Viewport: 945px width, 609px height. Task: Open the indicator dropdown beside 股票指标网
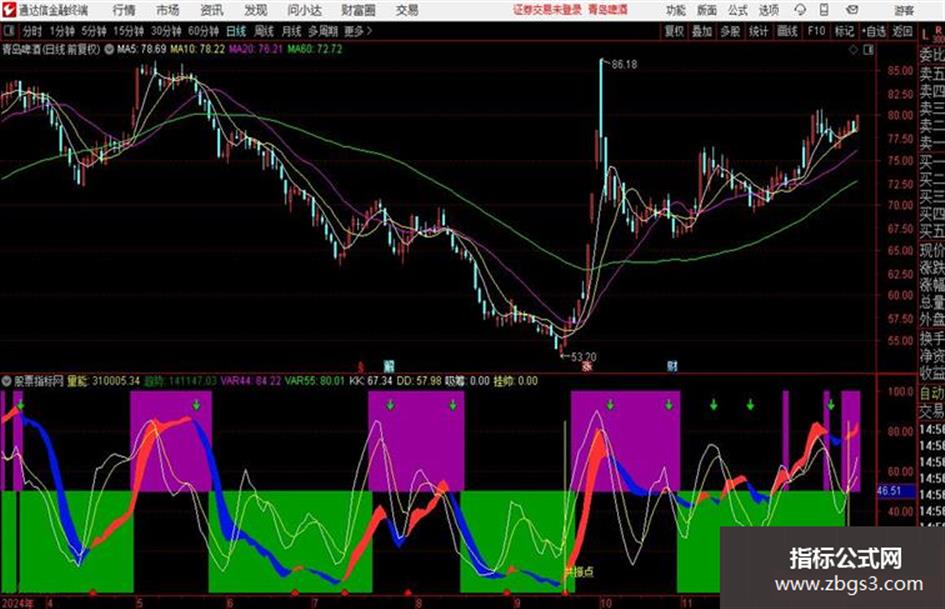click(7, 381)
